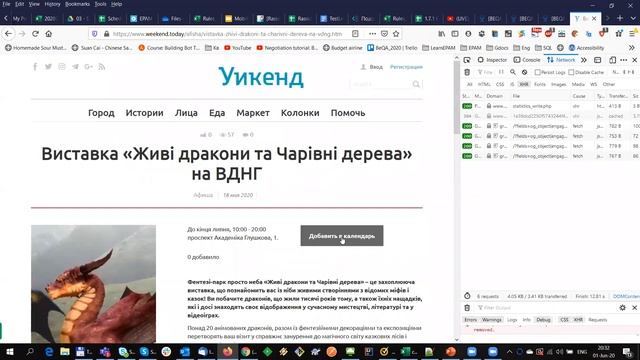Toggle the split console dock icon

pos(598,60)
